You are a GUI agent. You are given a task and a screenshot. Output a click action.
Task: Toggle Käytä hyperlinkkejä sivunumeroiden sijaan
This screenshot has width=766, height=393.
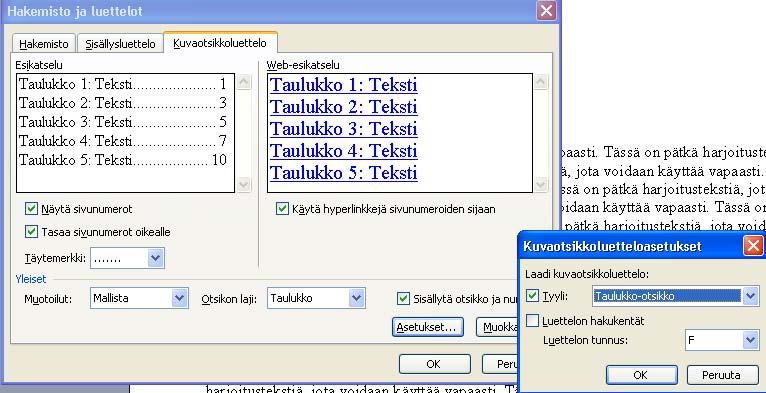click(282, 209)
